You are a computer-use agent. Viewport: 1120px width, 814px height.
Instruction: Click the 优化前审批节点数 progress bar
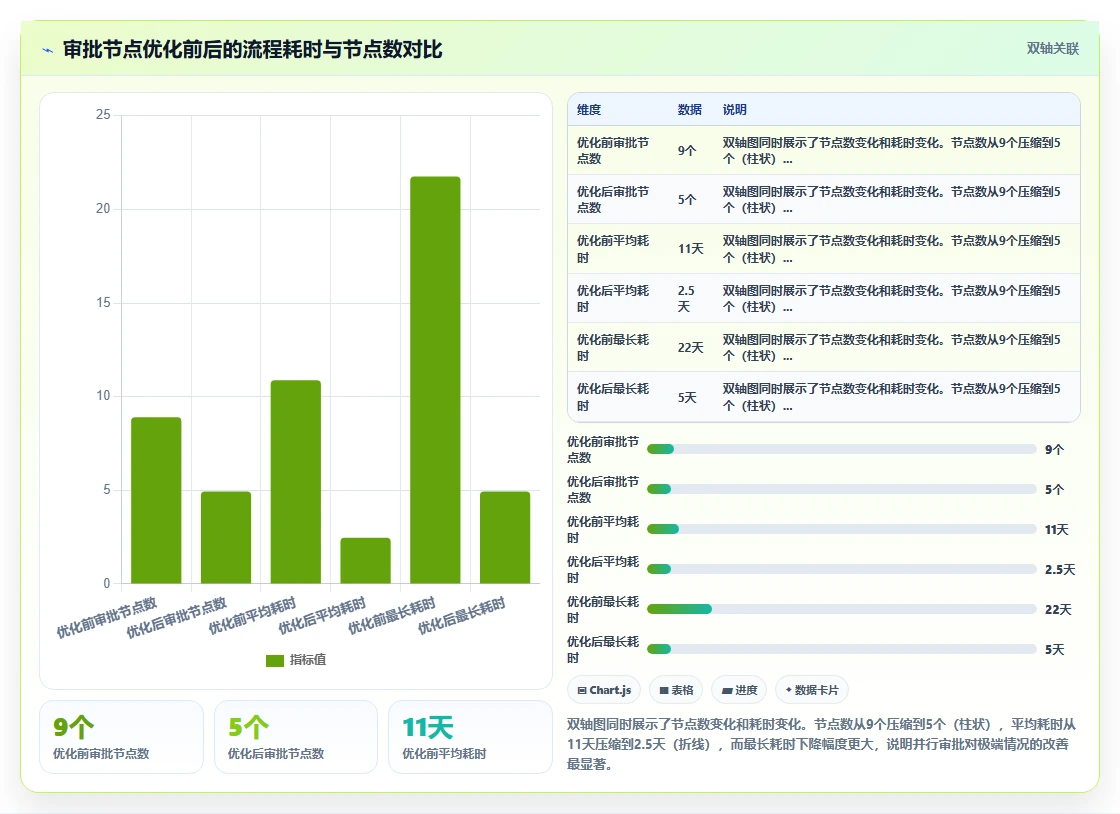tap(841, 449)
